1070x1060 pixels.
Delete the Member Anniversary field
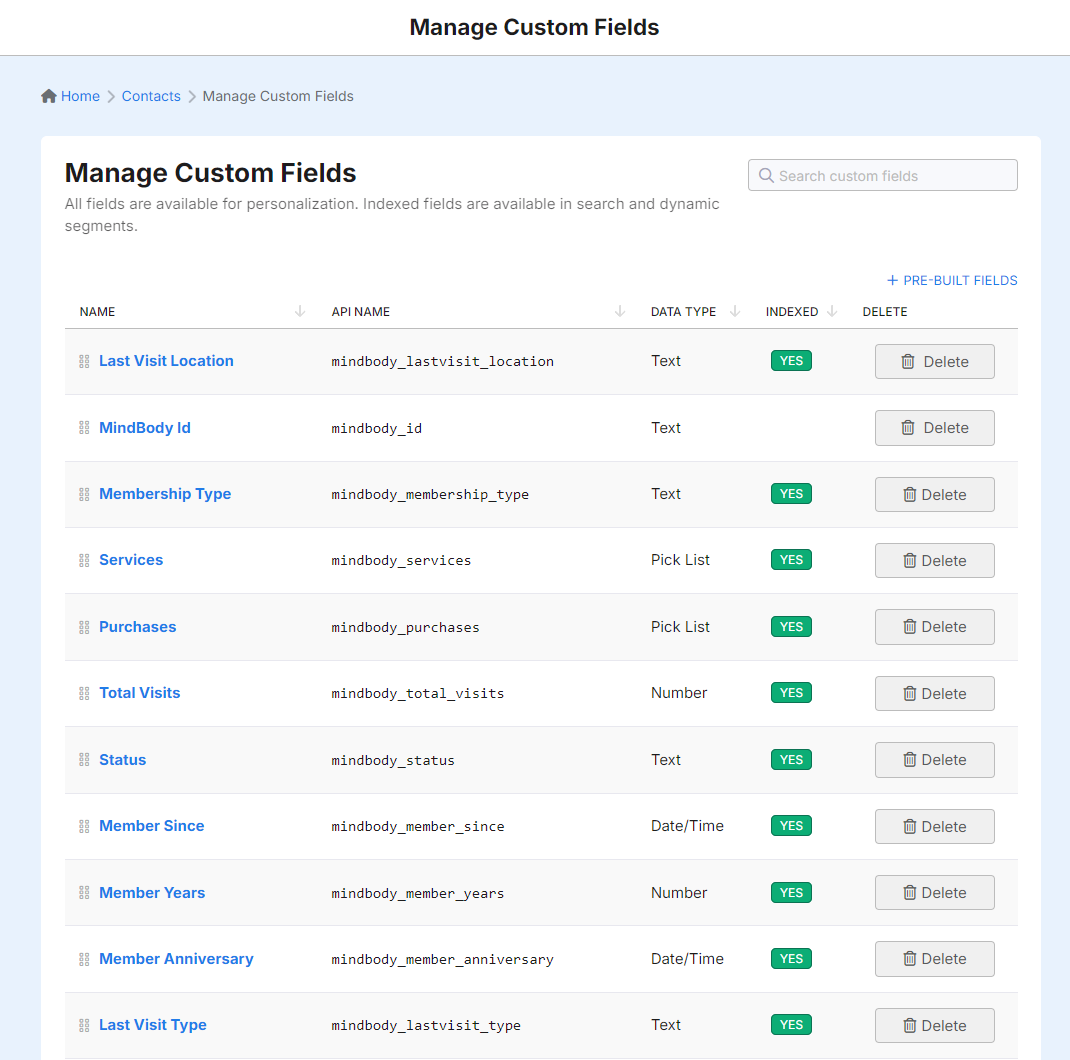click(x=934, y=959)
